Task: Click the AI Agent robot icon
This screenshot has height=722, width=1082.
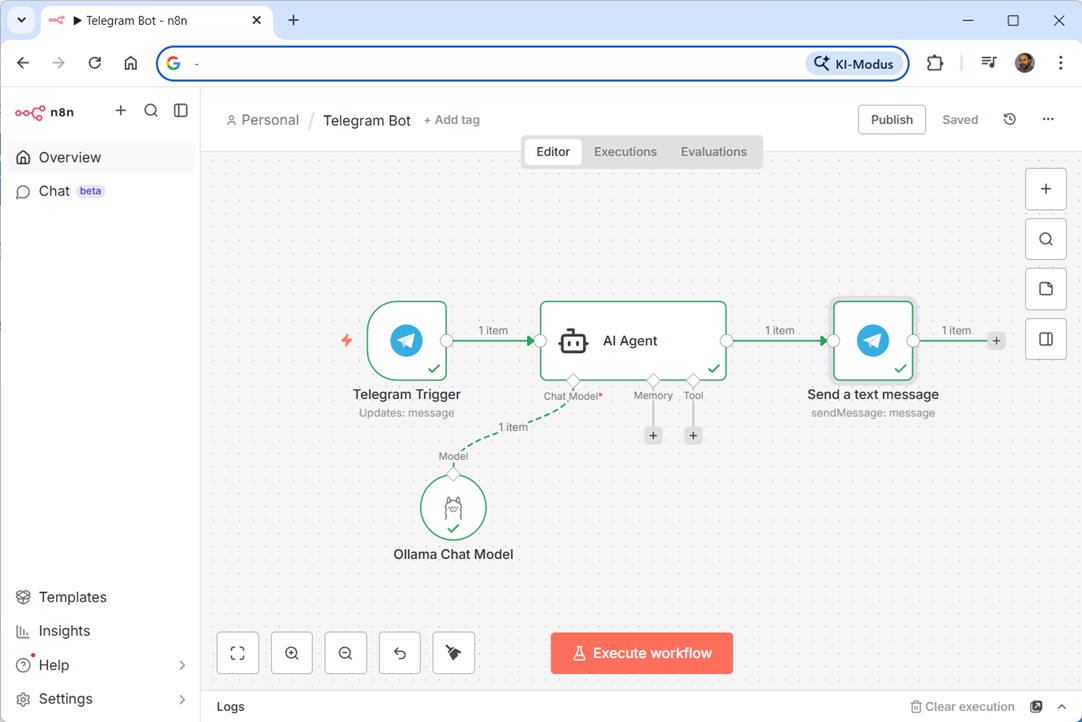Action: tap(573, 341)
